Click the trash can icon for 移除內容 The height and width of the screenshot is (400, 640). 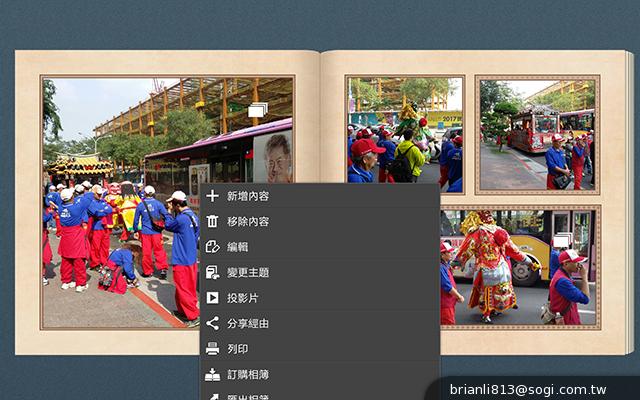pos(212,221)
